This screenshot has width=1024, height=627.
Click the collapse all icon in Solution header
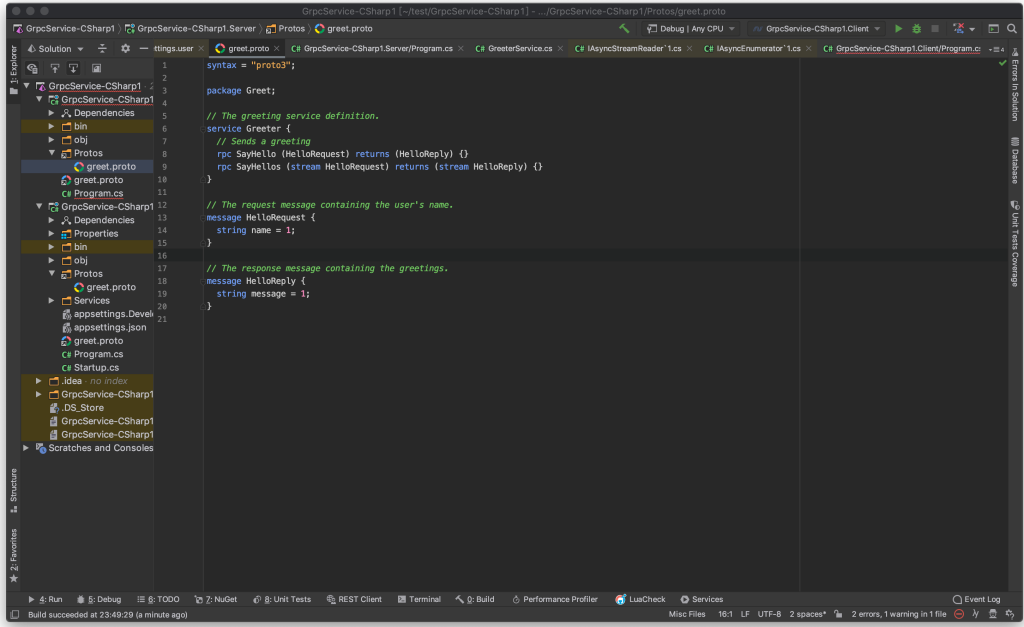102,48
